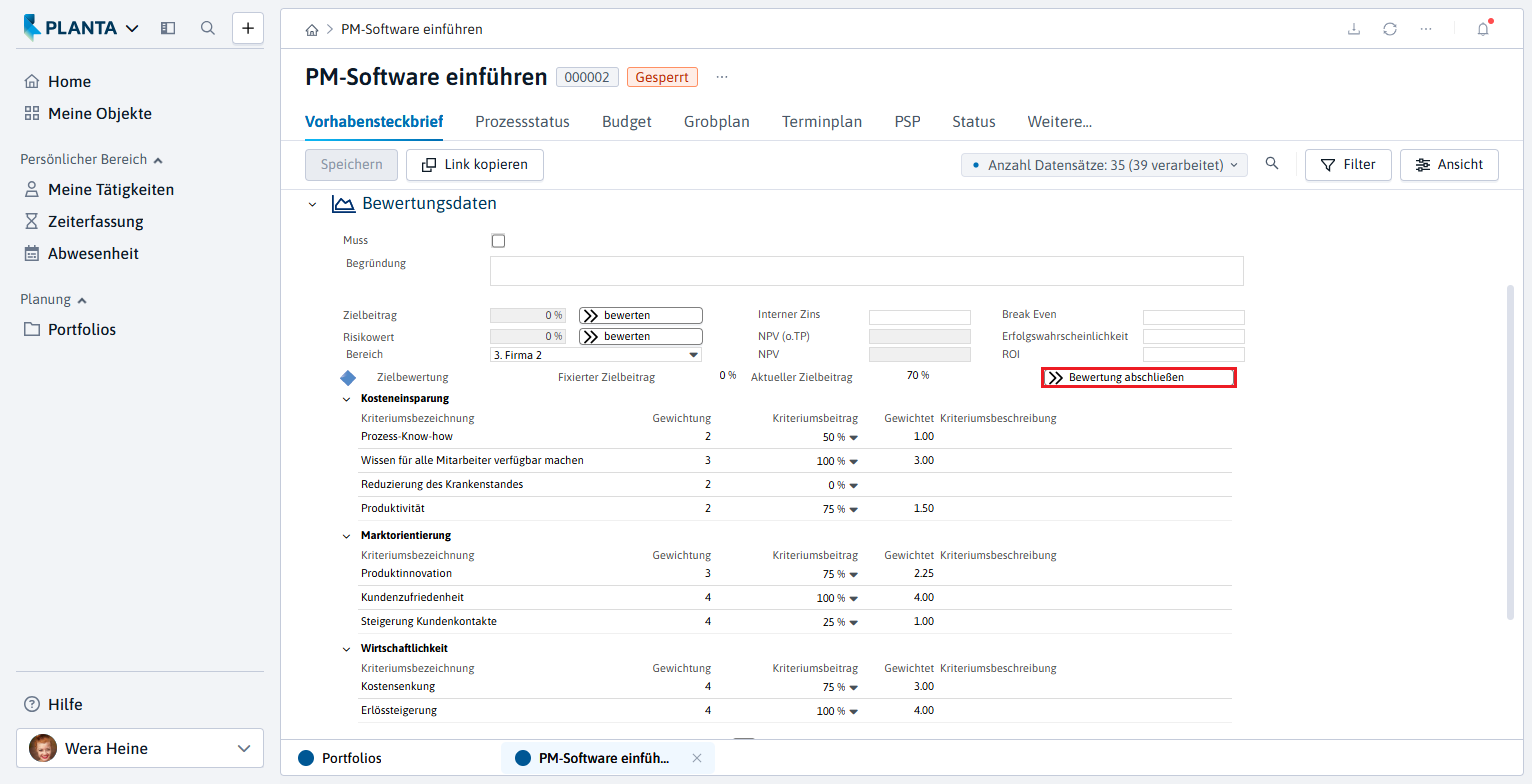
Task: Click the blue diamond Zielbewertung icon
Action: click(x=348, y=378)
